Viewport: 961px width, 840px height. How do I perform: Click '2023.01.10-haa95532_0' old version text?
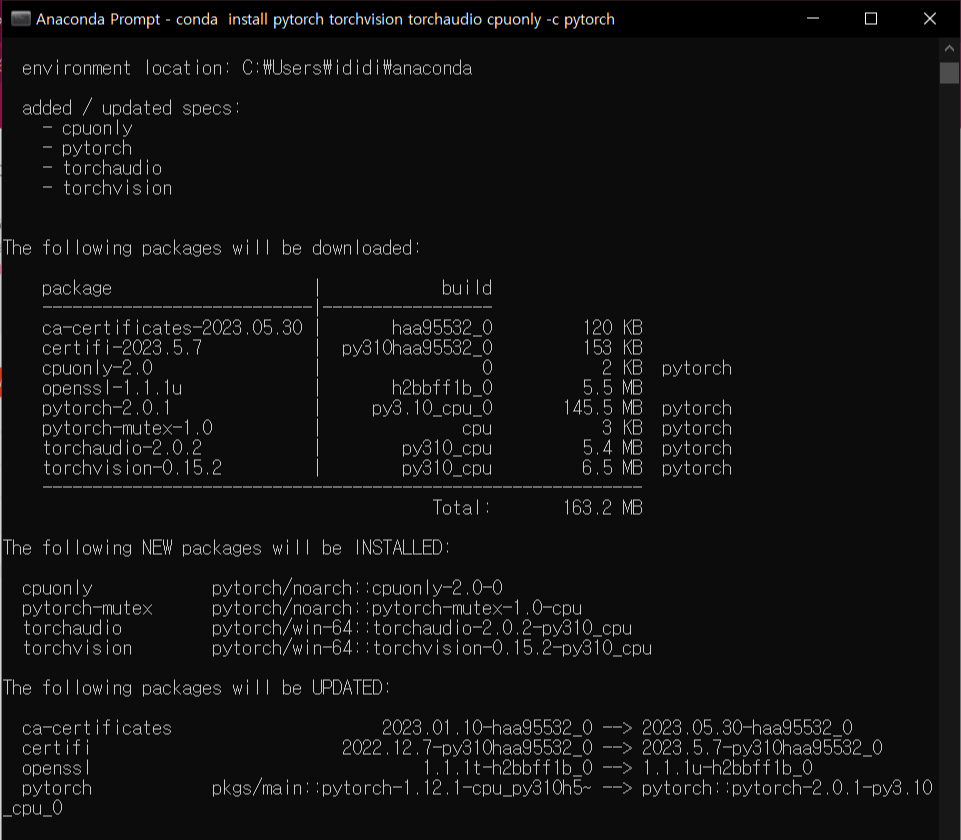487,728
